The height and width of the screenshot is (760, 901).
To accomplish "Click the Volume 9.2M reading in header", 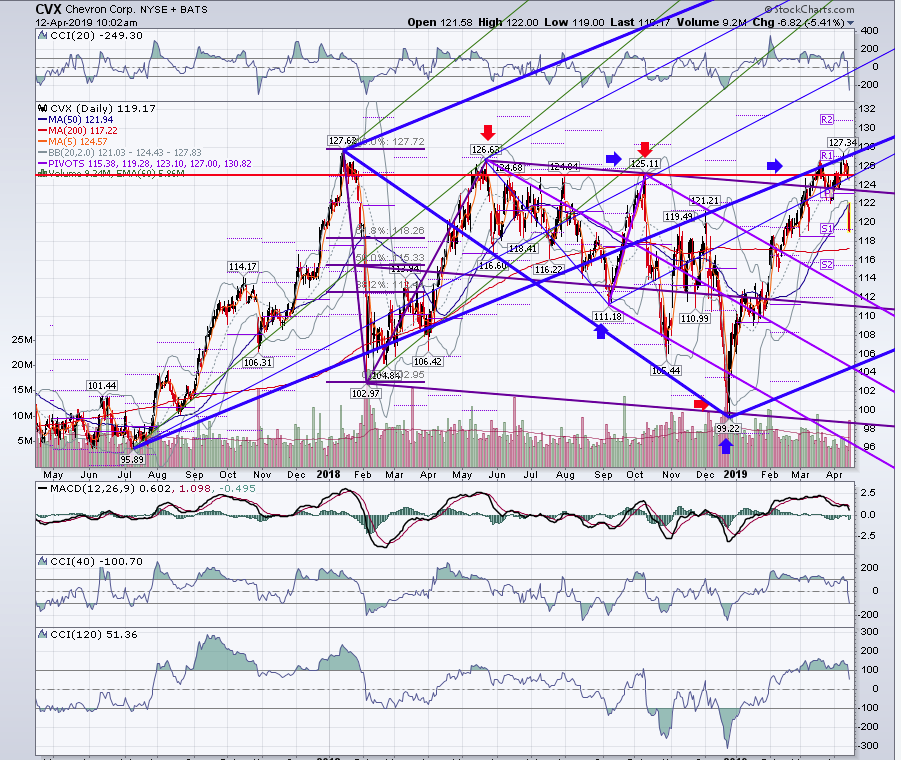I will coord(711,22).
